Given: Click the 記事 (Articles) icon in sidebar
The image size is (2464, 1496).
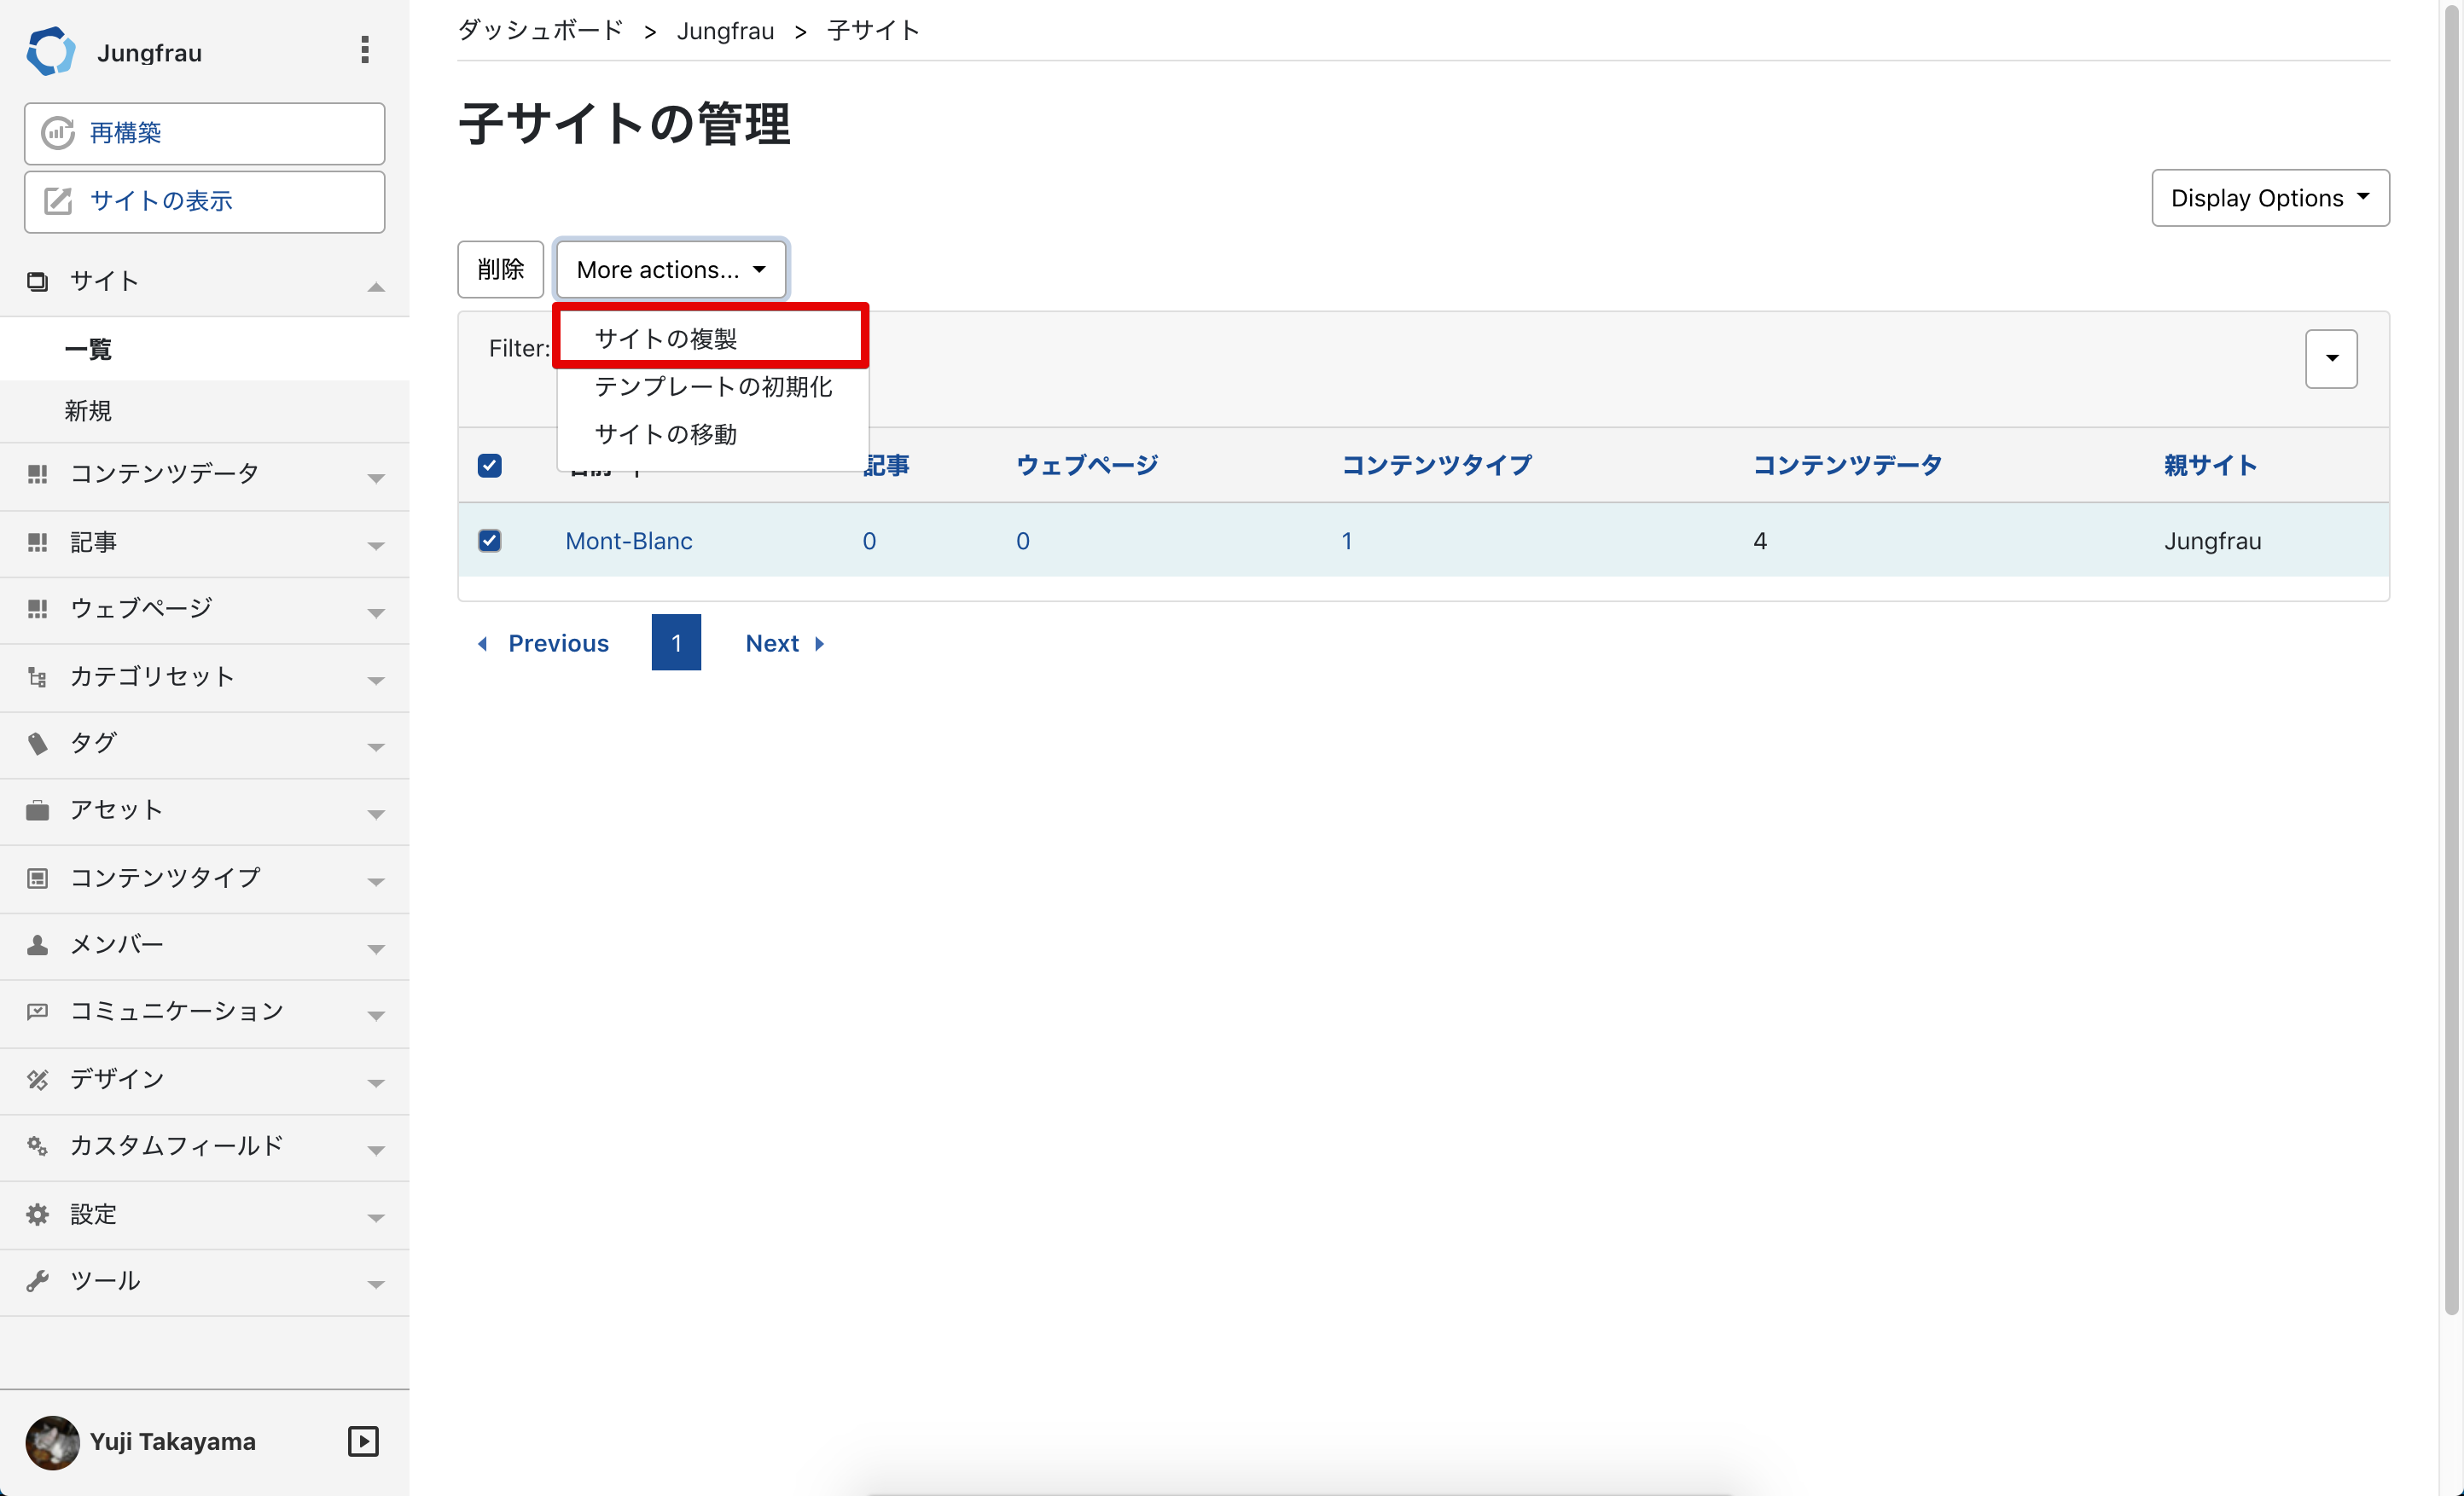Looking at the screenshot, I should coord(38,542).
